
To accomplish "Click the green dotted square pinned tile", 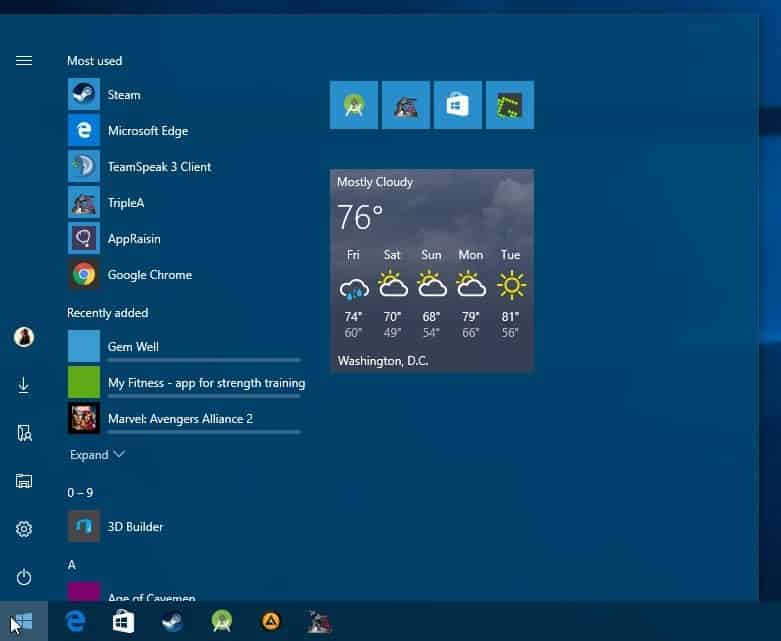I will 510,105.
